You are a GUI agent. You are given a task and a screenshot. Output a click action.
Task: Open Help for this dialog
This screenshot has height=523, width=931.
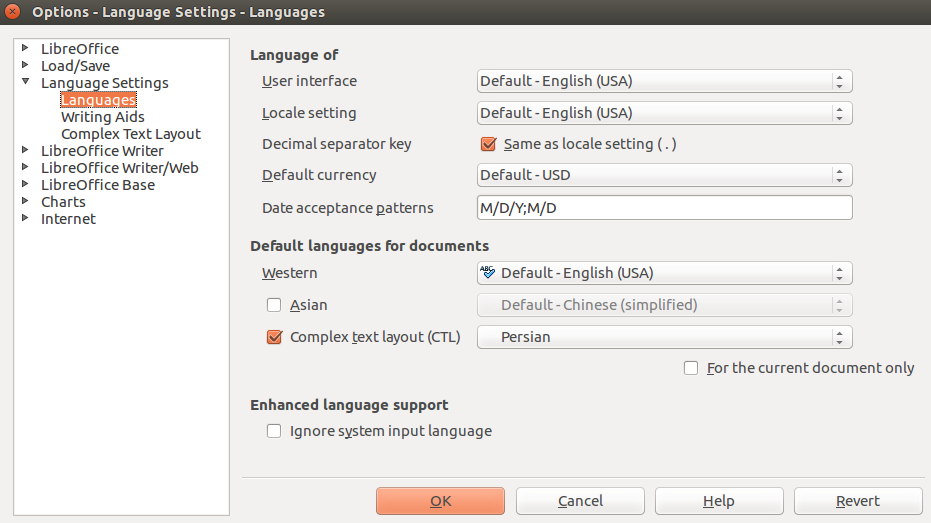pyautogui.click(x=719, y=501)
